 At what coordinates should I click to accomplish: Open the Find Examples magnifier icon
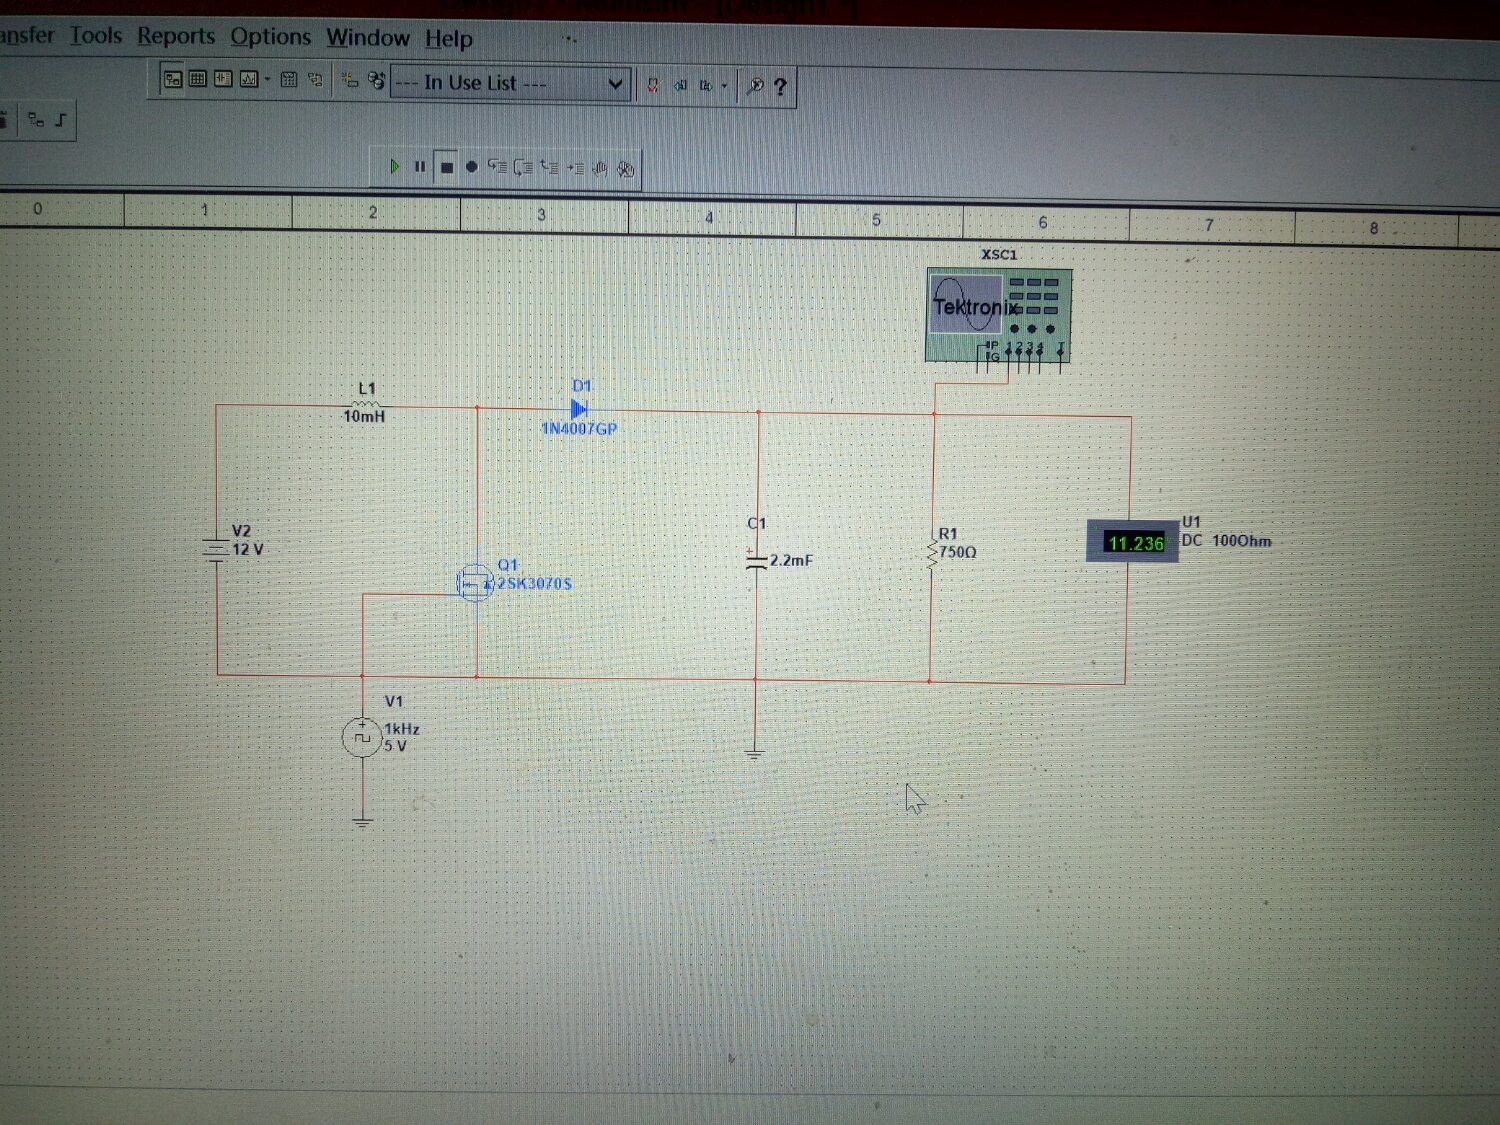coord(756,86)
